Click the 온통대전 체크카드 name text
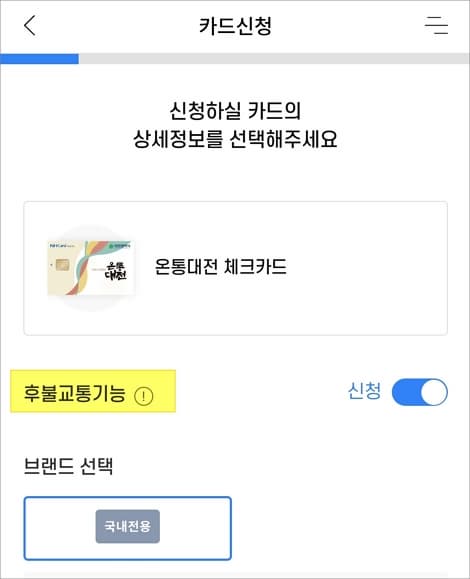The height and width of the screenshot is (579, 470). [220, 267]
